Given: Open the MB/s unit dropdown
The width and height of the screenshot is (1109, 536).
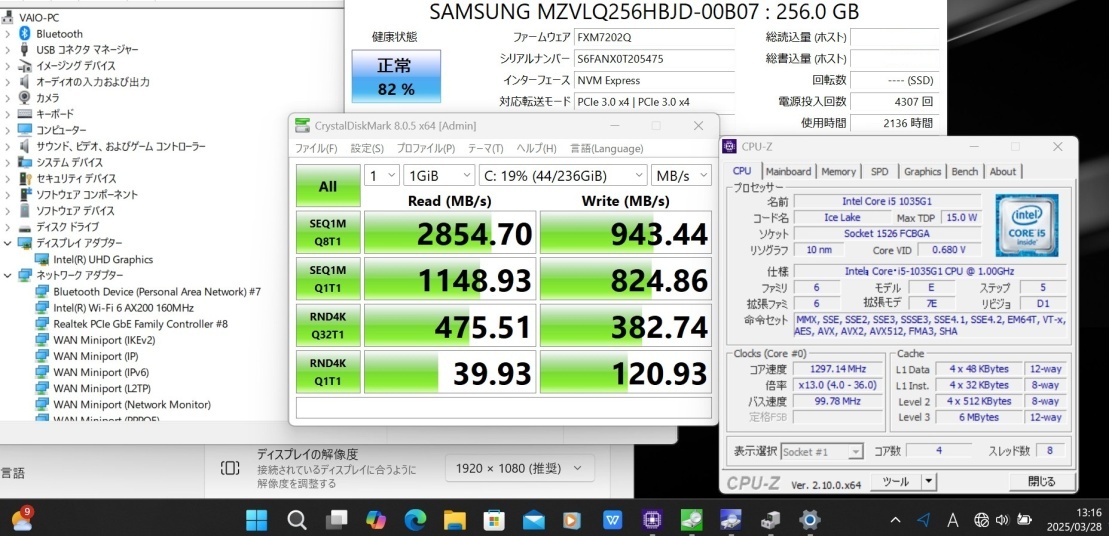Looking at the screenshot, I should [x=682, y=175].
